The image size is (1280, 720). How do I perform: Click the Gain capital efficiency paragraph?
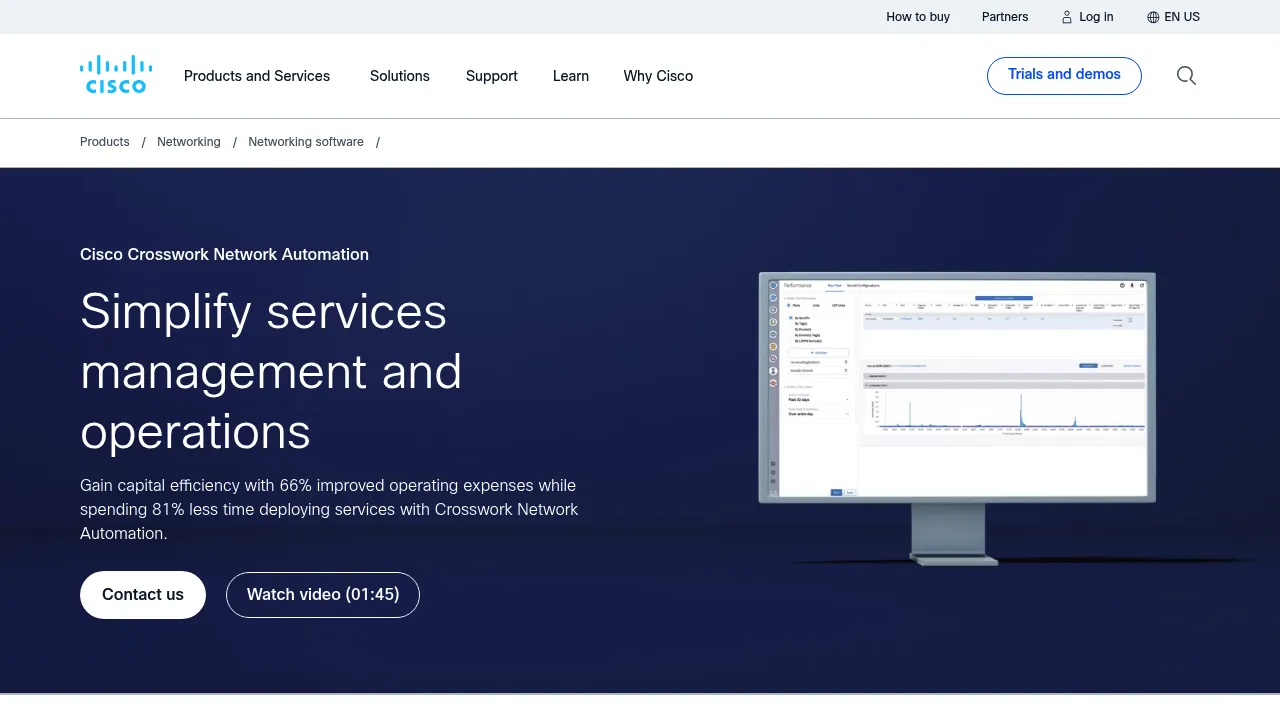click(x=329, y=509)
